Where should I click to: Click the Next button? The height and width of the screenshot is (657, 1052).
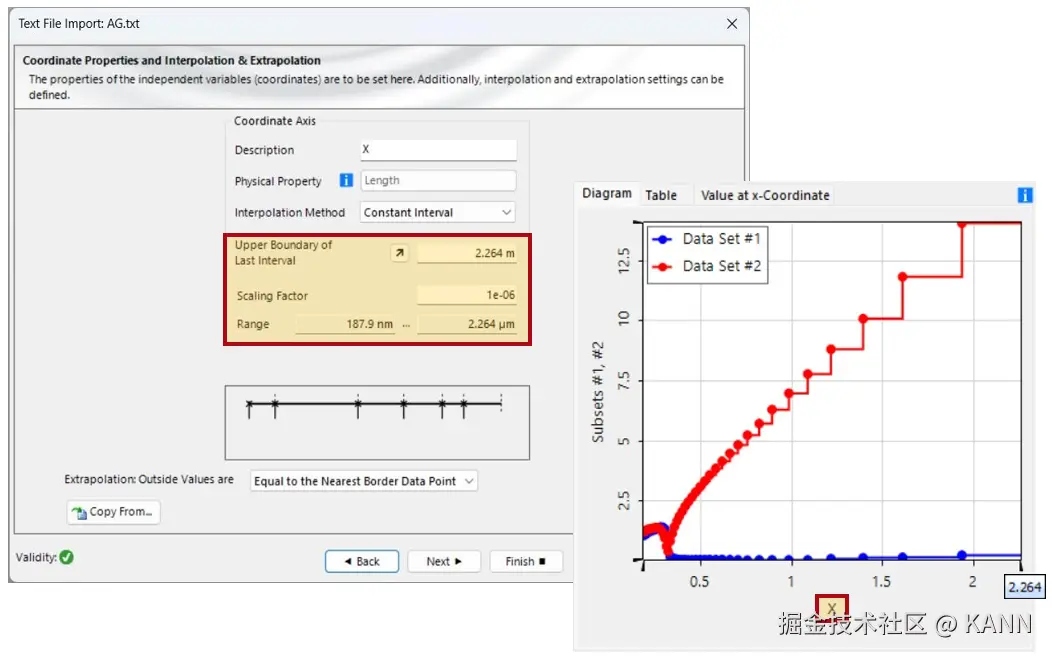(443, 561)
